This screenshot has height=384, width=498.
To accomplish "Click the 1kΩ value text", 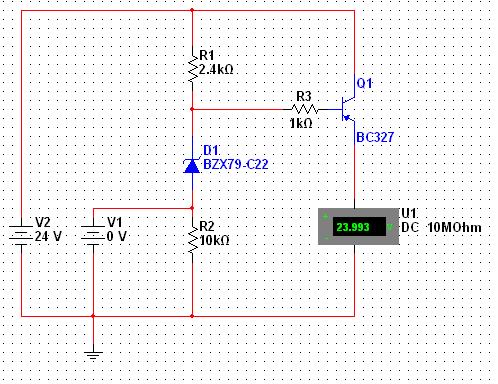I will click(301, 123).
